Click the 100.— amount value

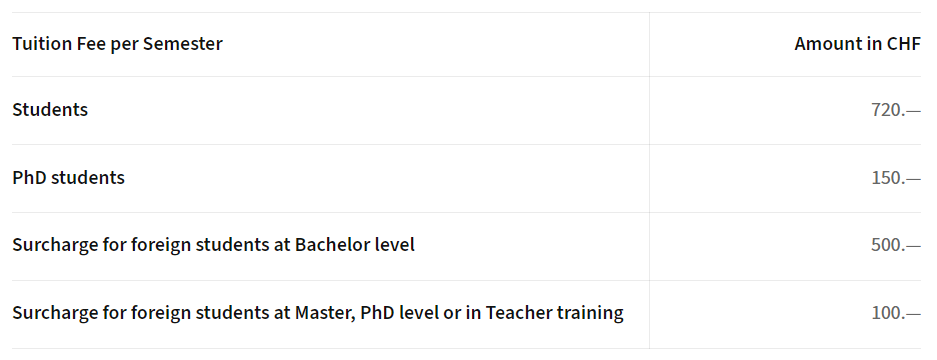click(896, 313)
